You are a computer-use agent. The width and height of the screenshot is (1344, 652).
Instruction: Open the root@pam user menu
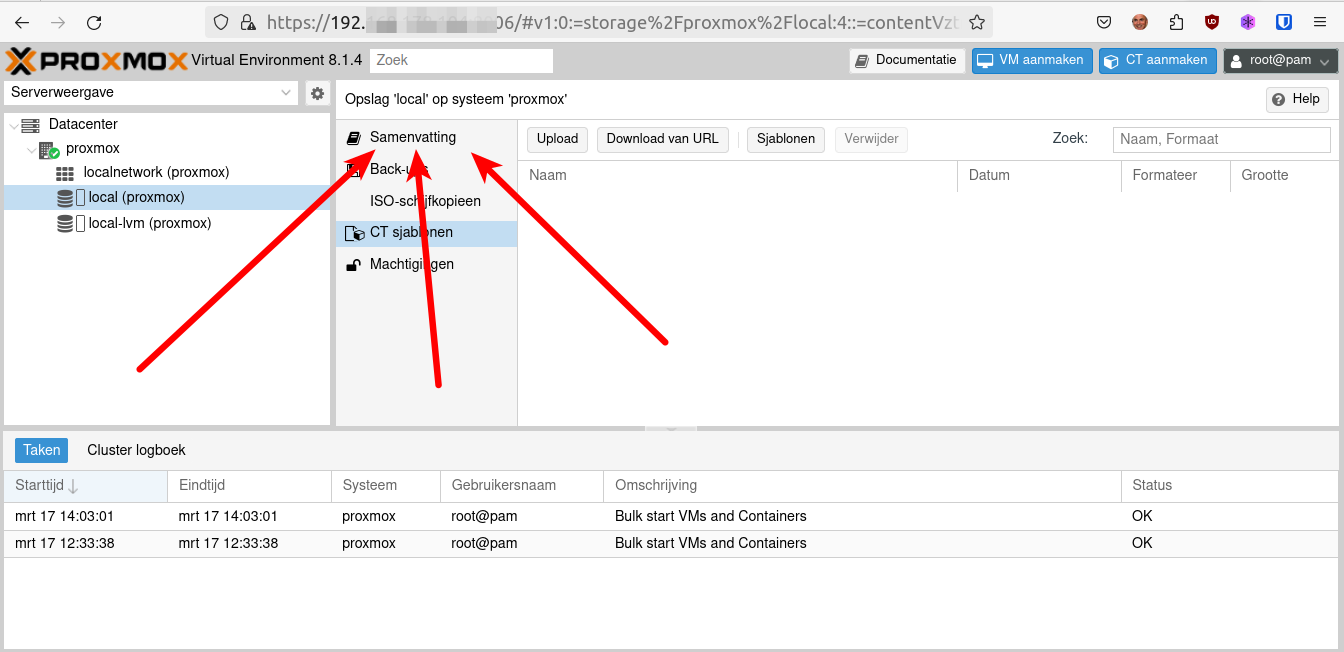(1280, 61)
